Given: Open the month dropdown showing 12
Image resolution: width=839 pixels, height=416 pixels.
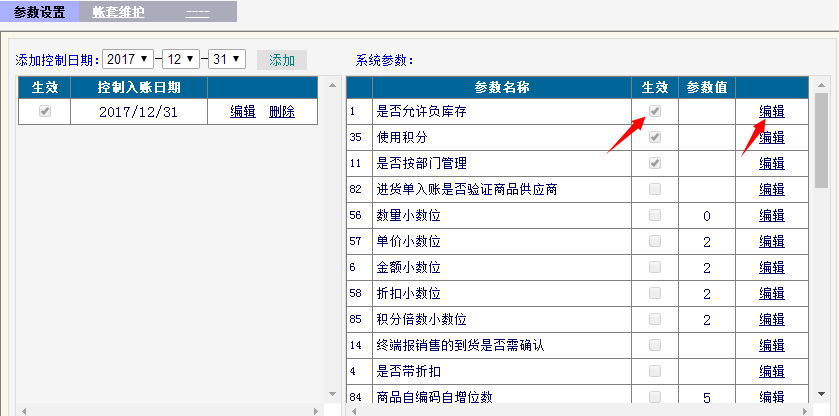Looking at the screenshot, I should point(181,59).
